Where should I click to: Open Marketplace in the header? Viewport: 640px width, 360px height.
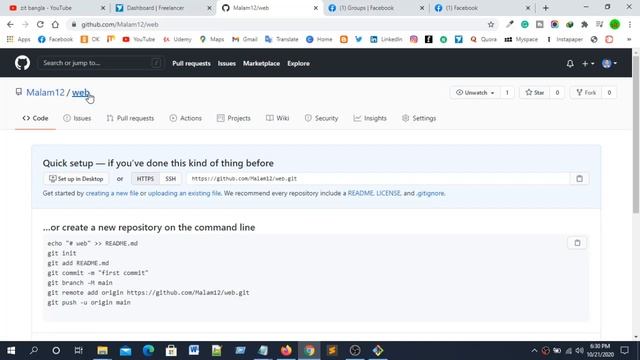[x=261, y=64]
